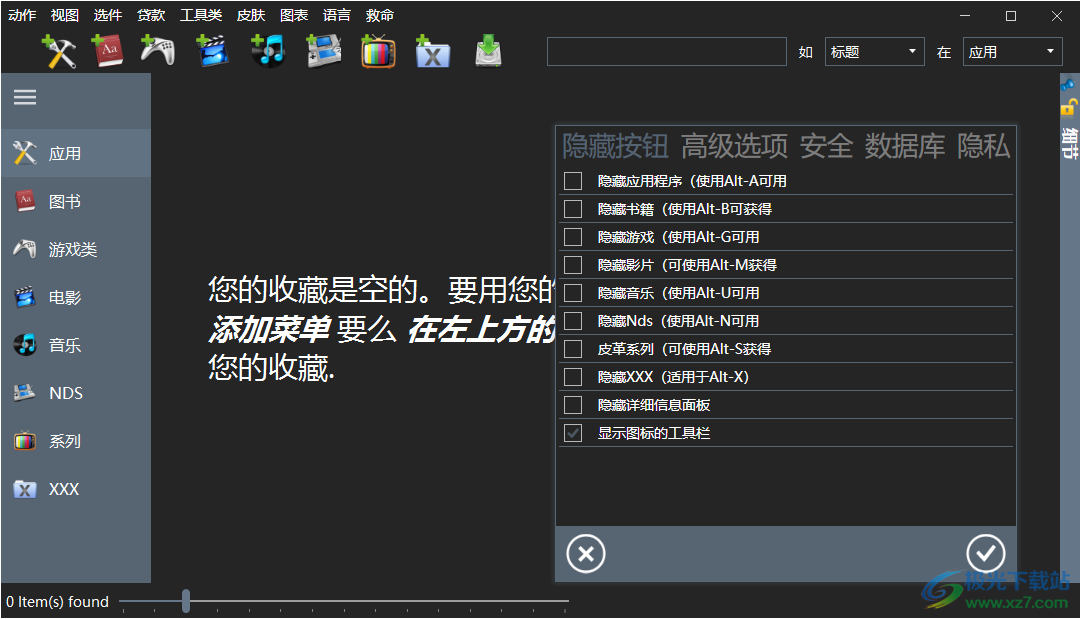Confirm settings with the checkmark button
This screenshot has height=619, width=1081.
986,553
